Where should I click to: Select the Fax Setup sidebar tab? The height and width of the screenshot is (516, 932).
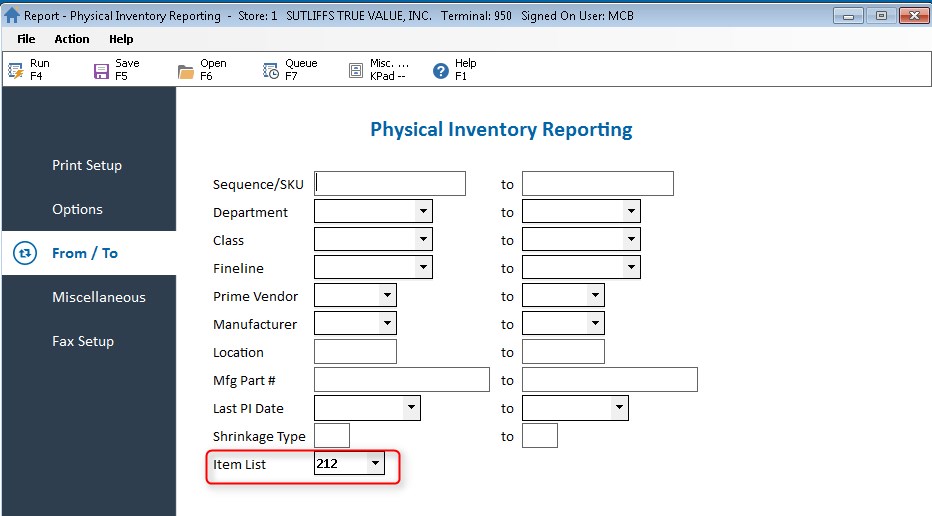pyautogui.click(x=83, y=341)
